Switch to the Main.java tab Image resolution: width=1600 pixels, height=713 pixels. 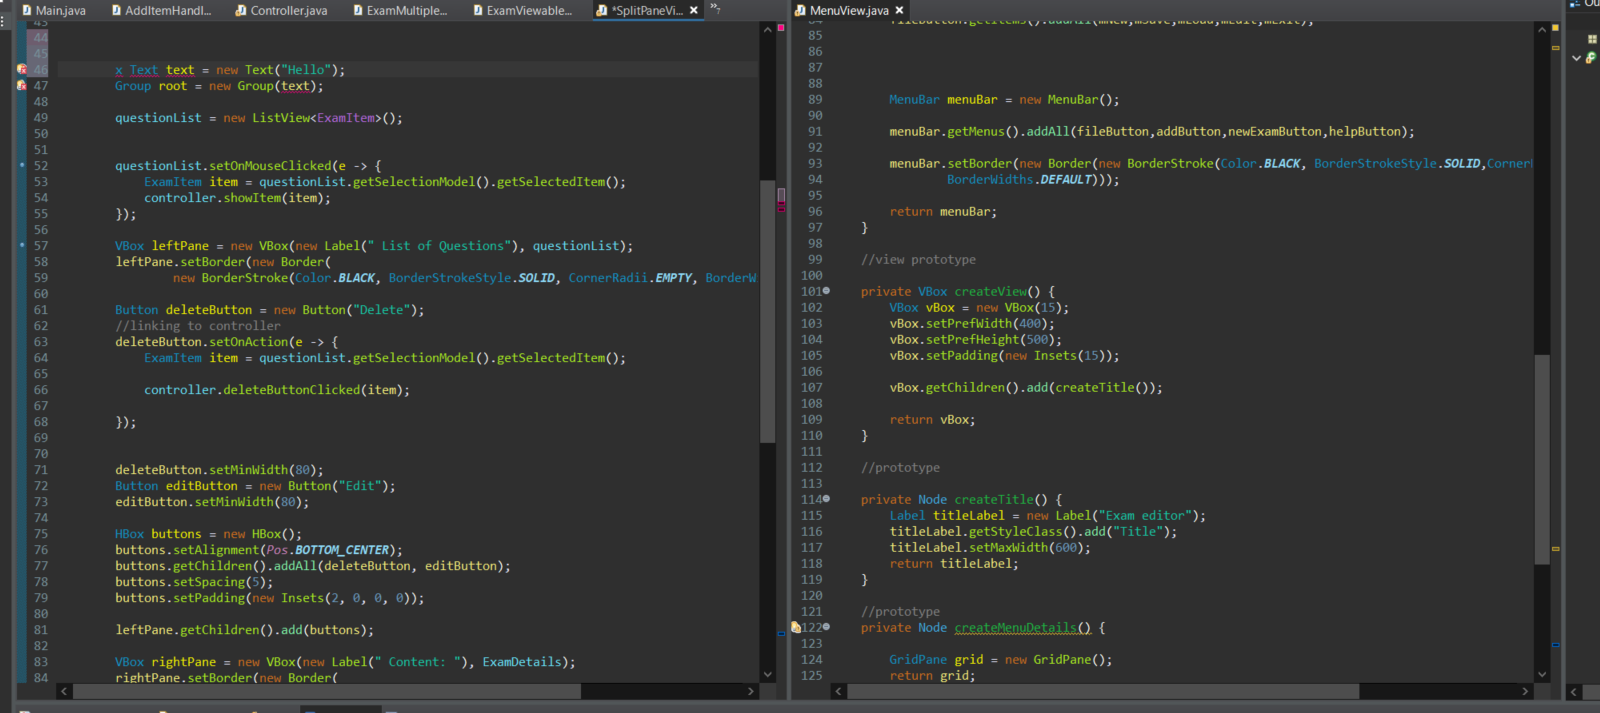point(59,10)
